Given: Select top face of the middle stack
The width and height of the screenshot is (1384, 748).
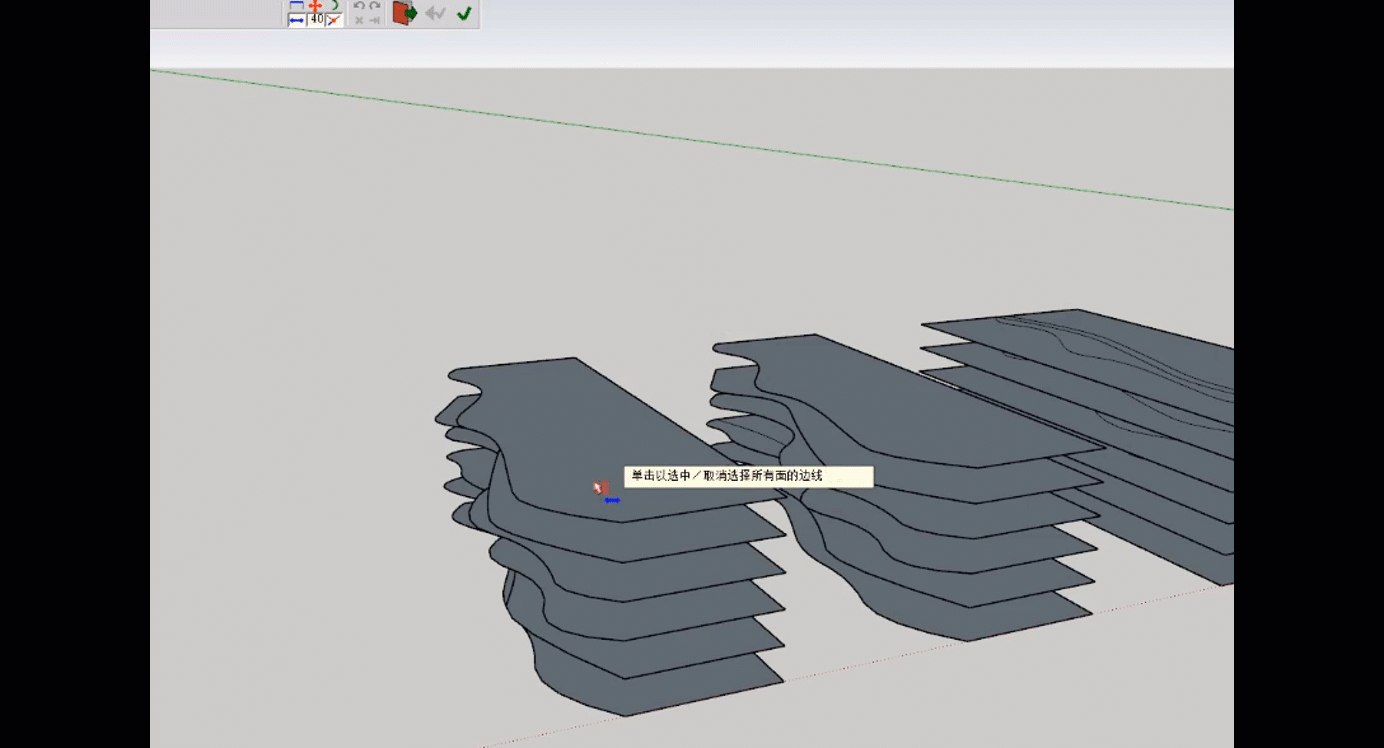Looking at the screenshot, I should 880,400.
